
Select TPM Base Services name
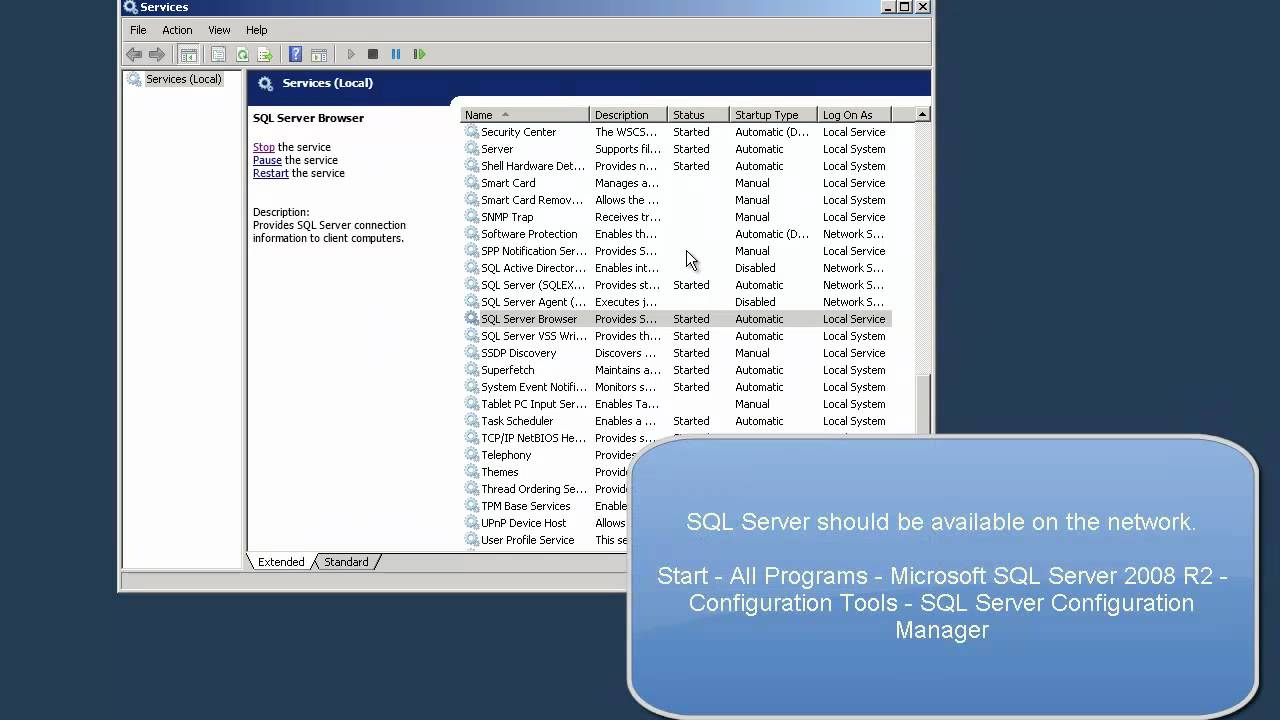(525, 506)
